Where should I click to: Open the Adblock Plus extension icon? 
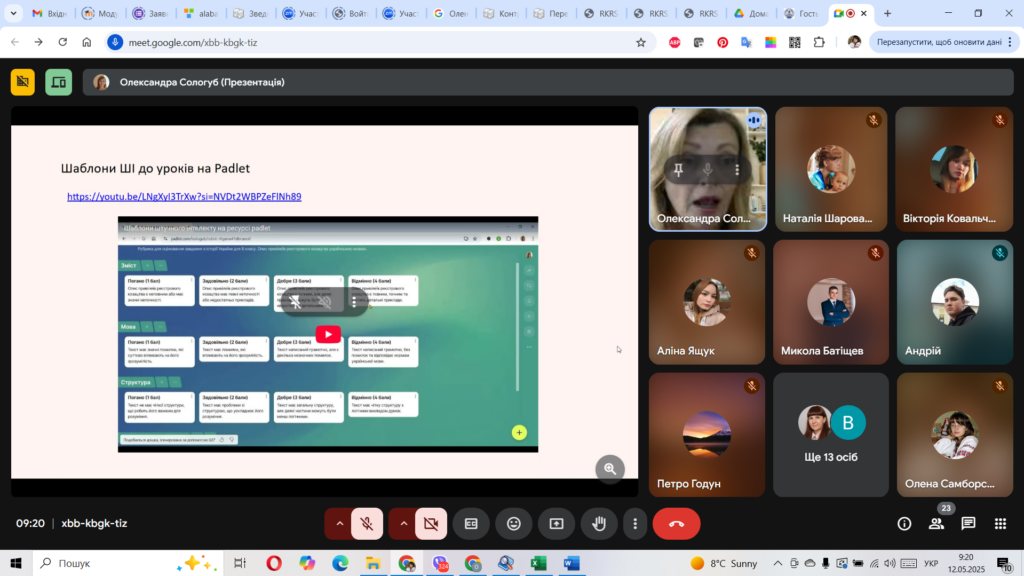[675, 42]
